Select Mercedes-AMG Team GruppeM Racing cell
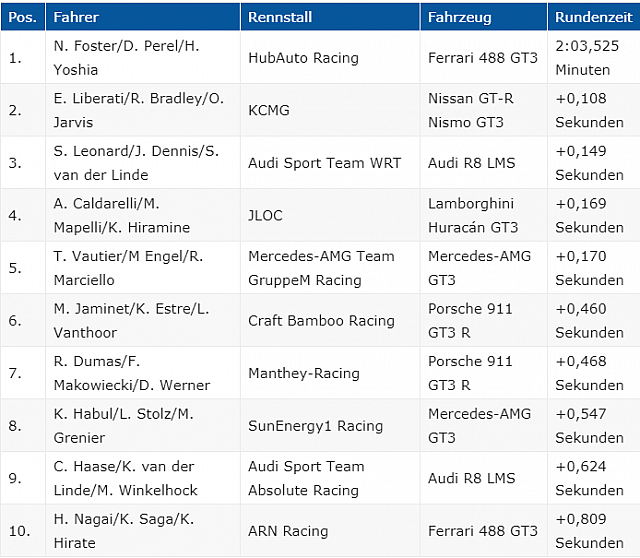Screen dimensions: 640x558 (330, 268)
